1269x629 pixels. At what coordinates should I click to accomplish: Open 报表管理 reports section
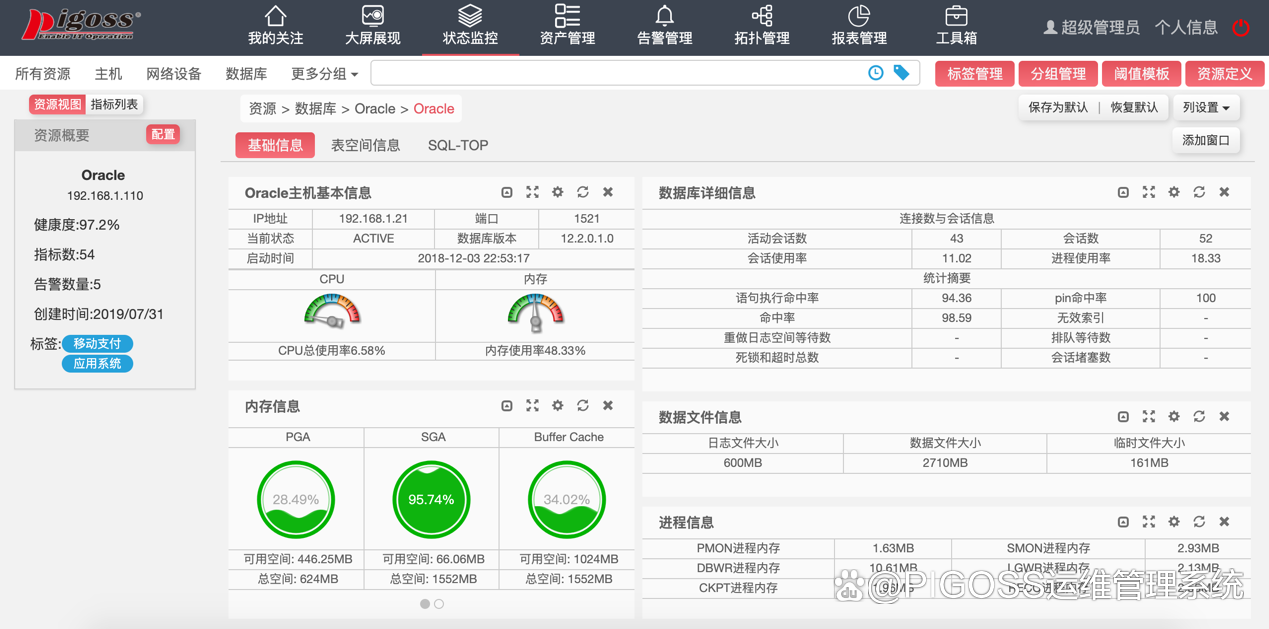pos(859,26)
